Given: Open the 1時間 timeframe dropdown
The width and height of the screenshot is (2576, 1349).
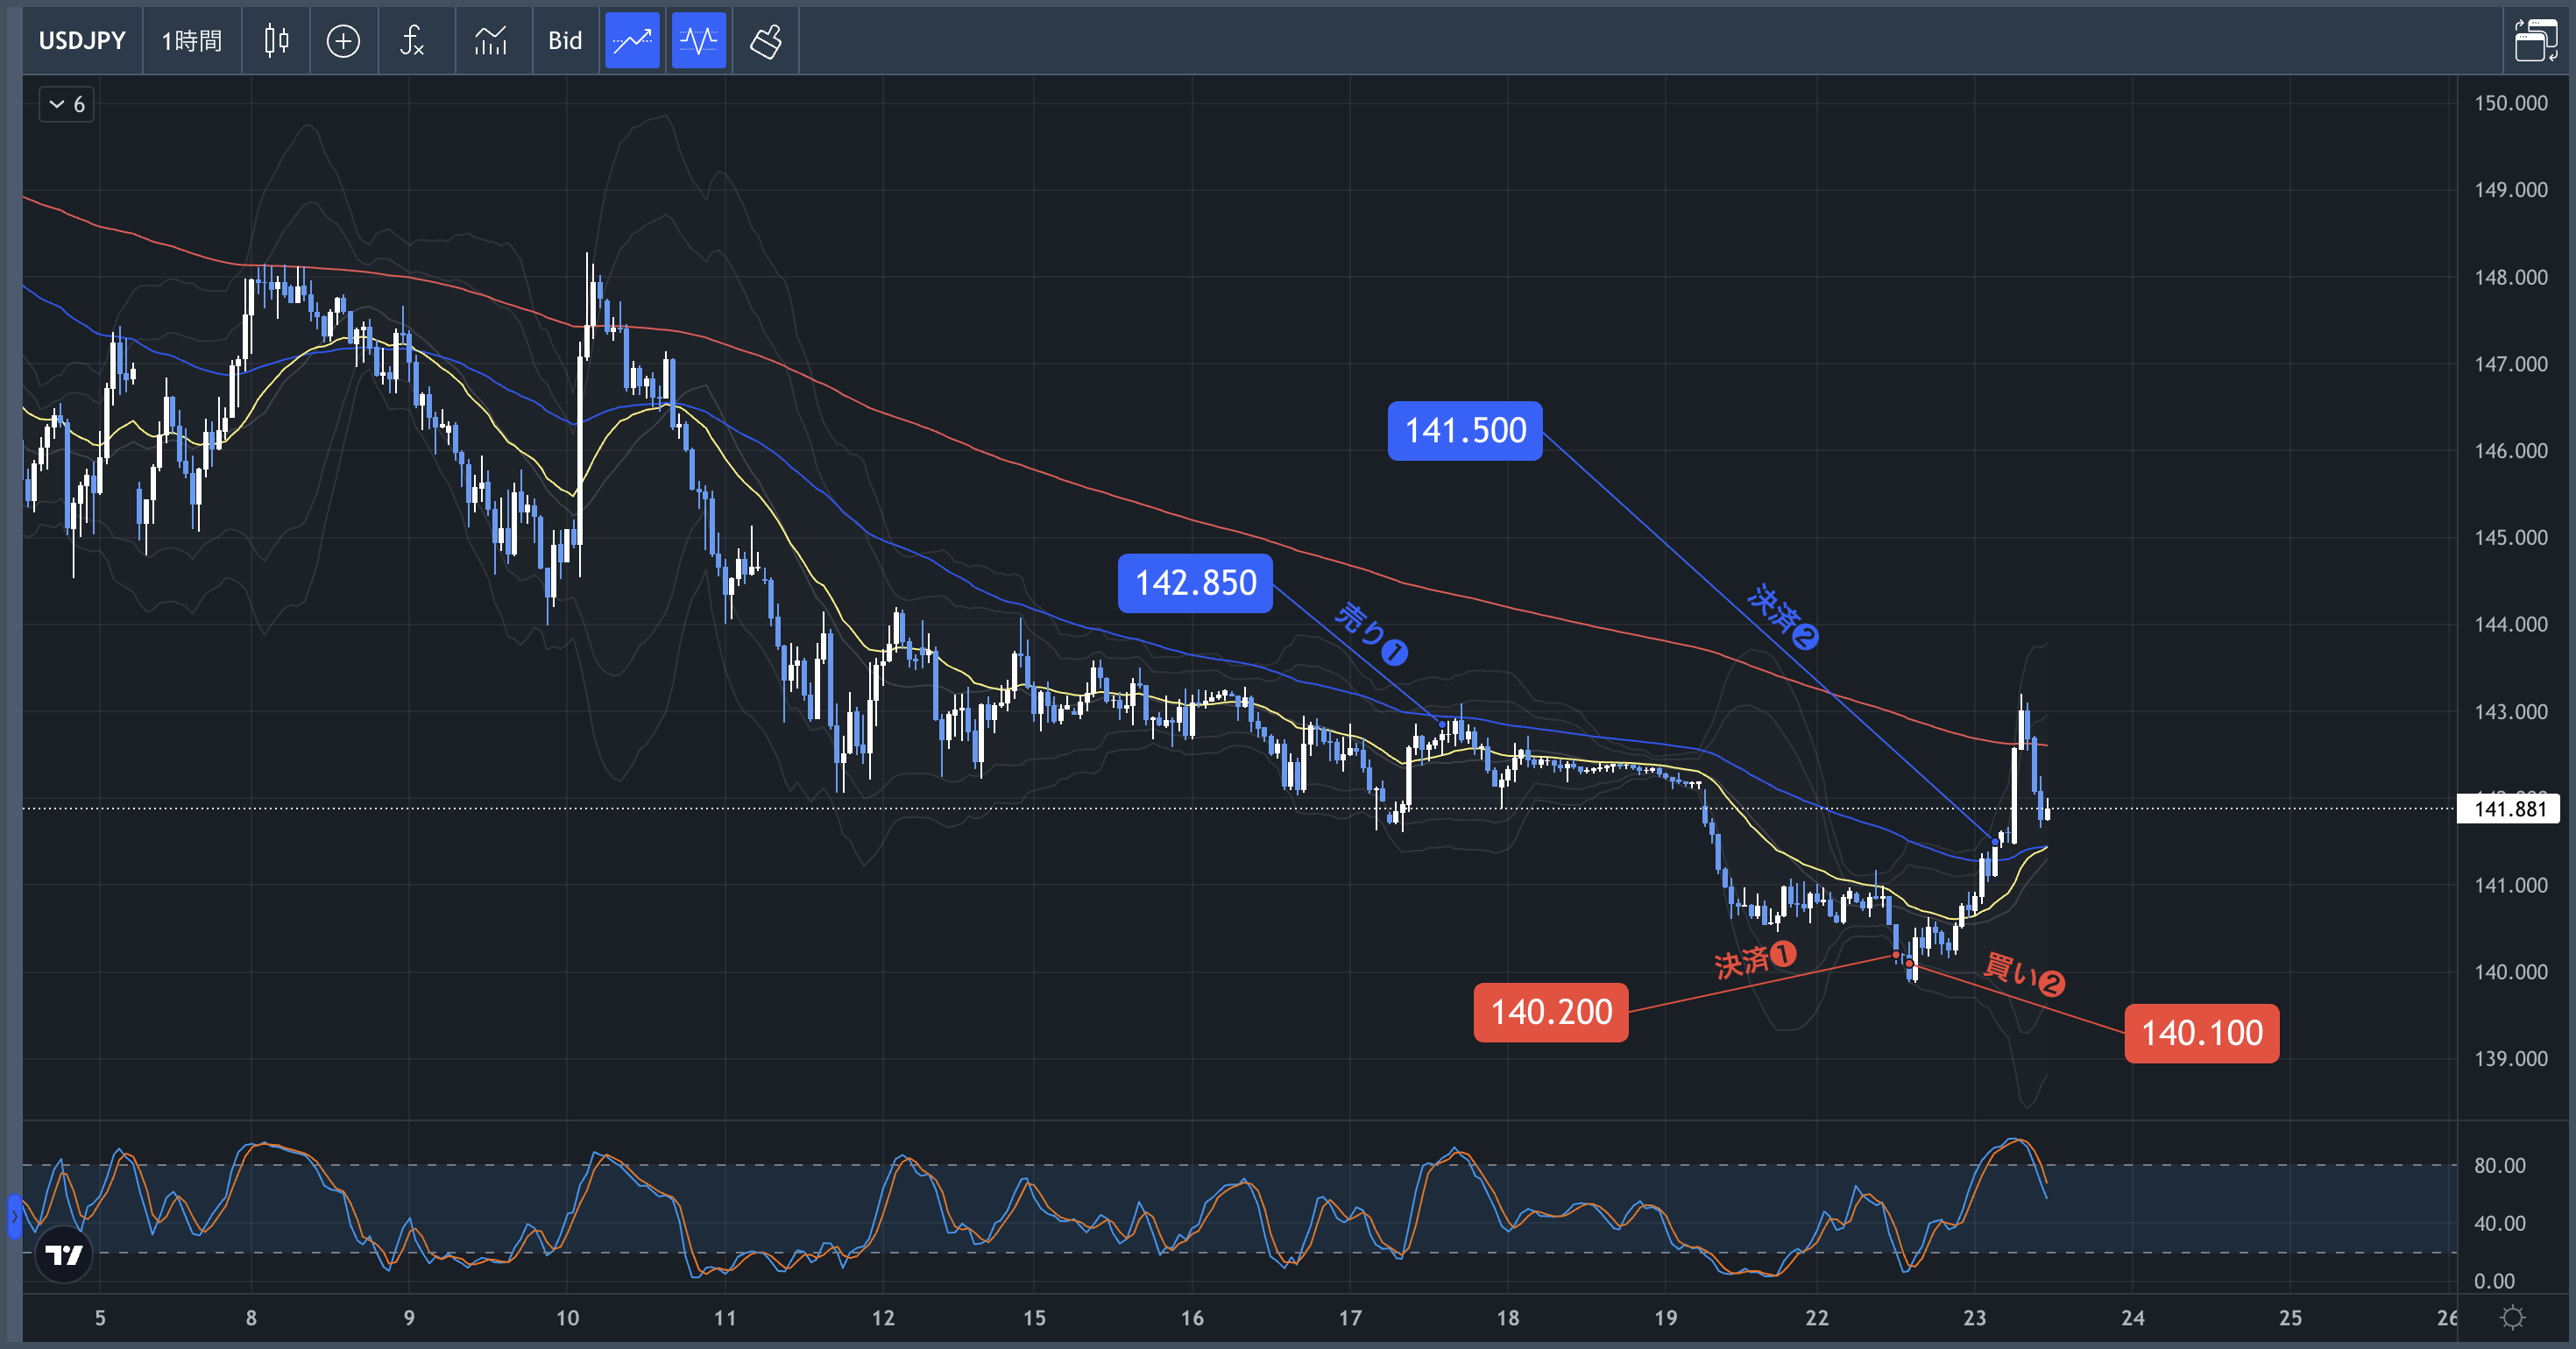Looking at the screenshot, I should pos(192,41).
